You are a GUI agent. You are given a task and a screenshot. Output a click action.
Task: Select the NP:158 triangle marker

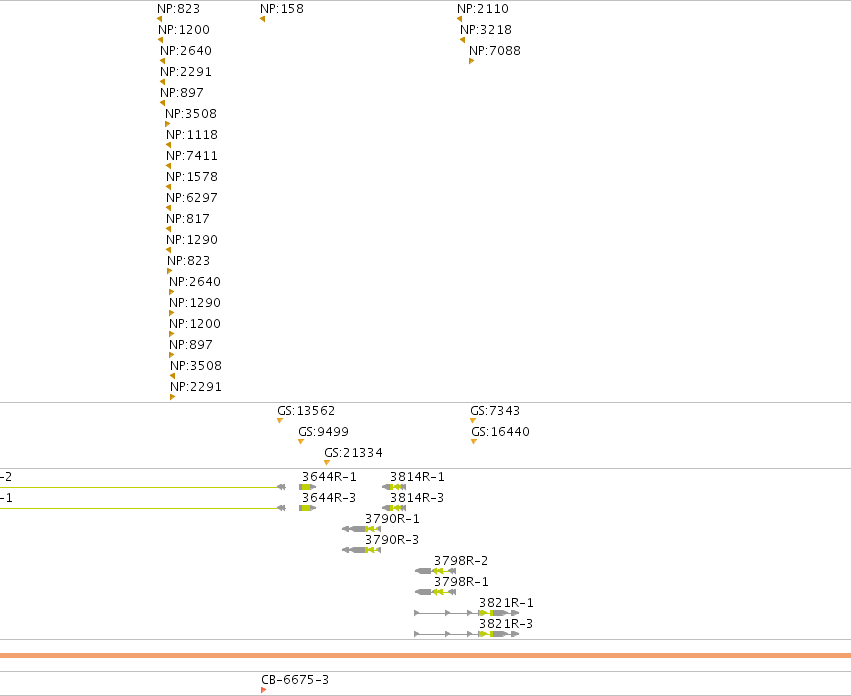(x=263, y=20)
